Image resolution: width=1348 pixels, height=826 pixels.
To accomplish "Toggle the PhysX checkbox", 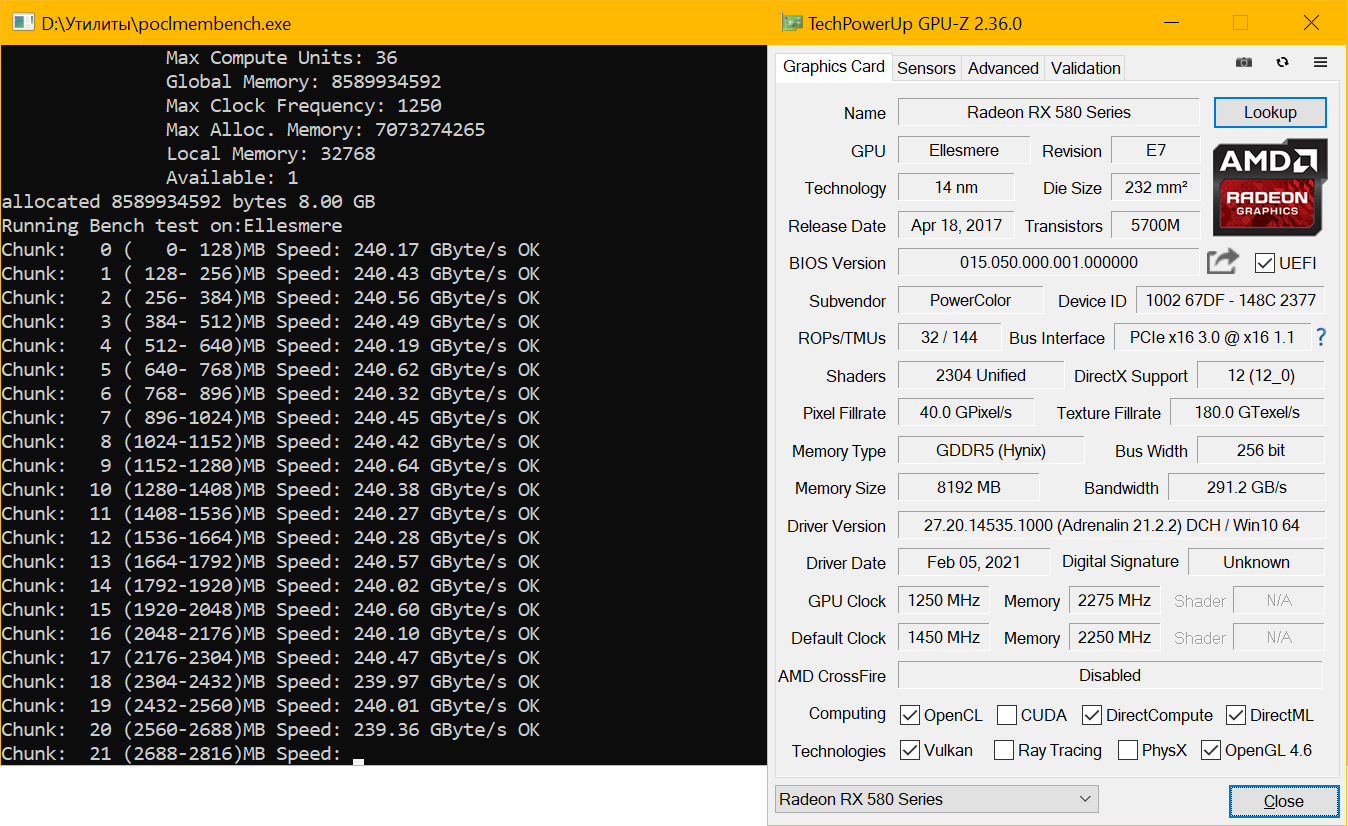I will 1127,750.
